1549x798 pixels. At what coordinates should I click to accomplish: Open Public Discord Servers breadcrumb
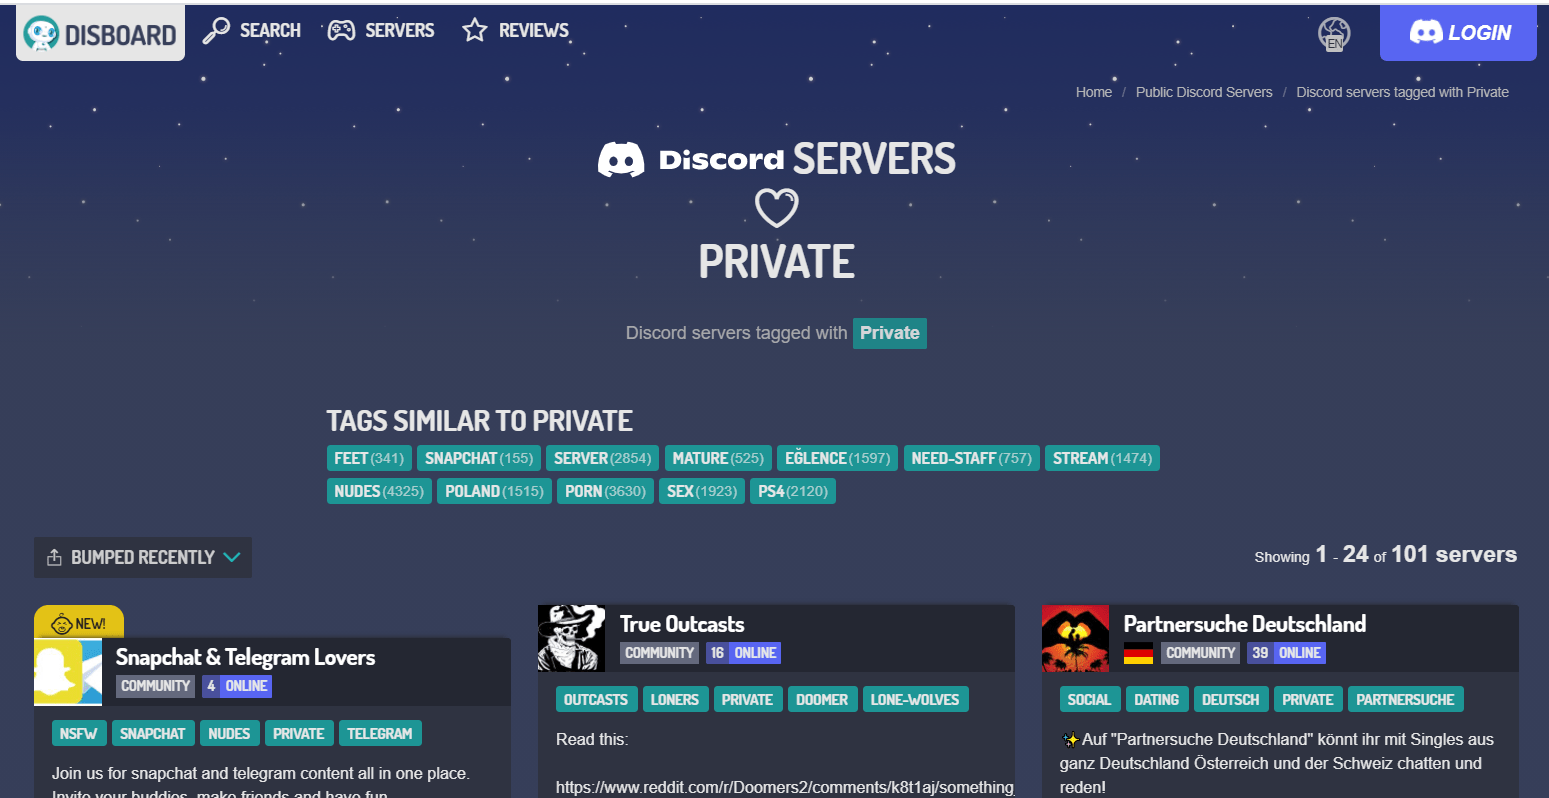1204,92
